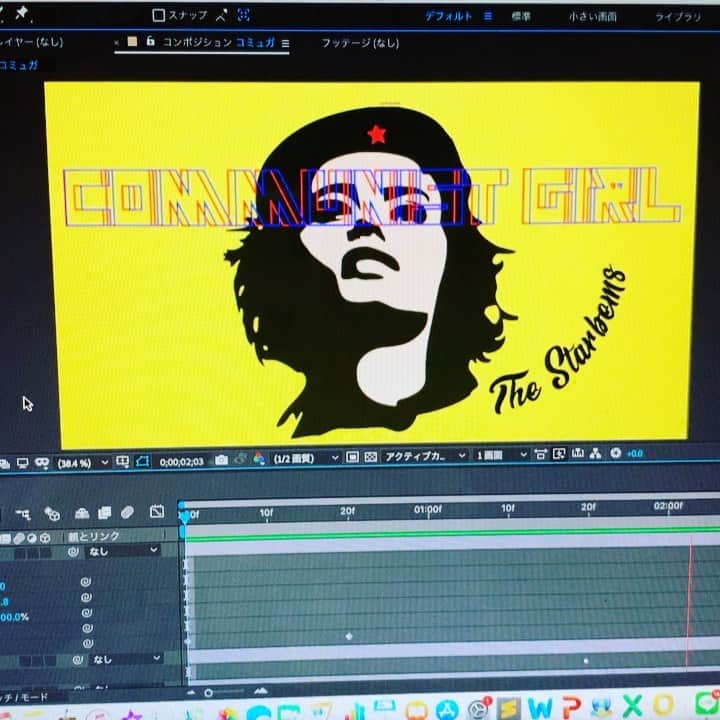Open the デフォルト workspace menu icon
Viewport: 720px width, 720px height.
click(x=488, y=17)
